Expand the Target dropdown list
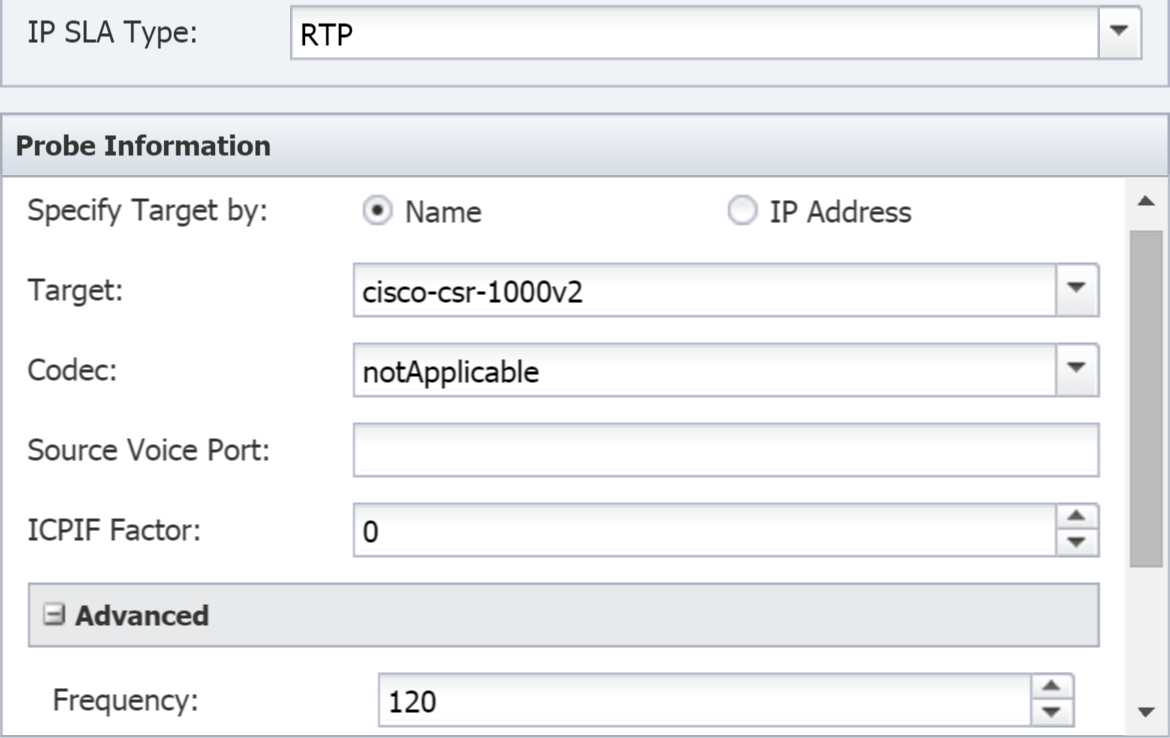1170x738 pixels. tap(1076, 290)
